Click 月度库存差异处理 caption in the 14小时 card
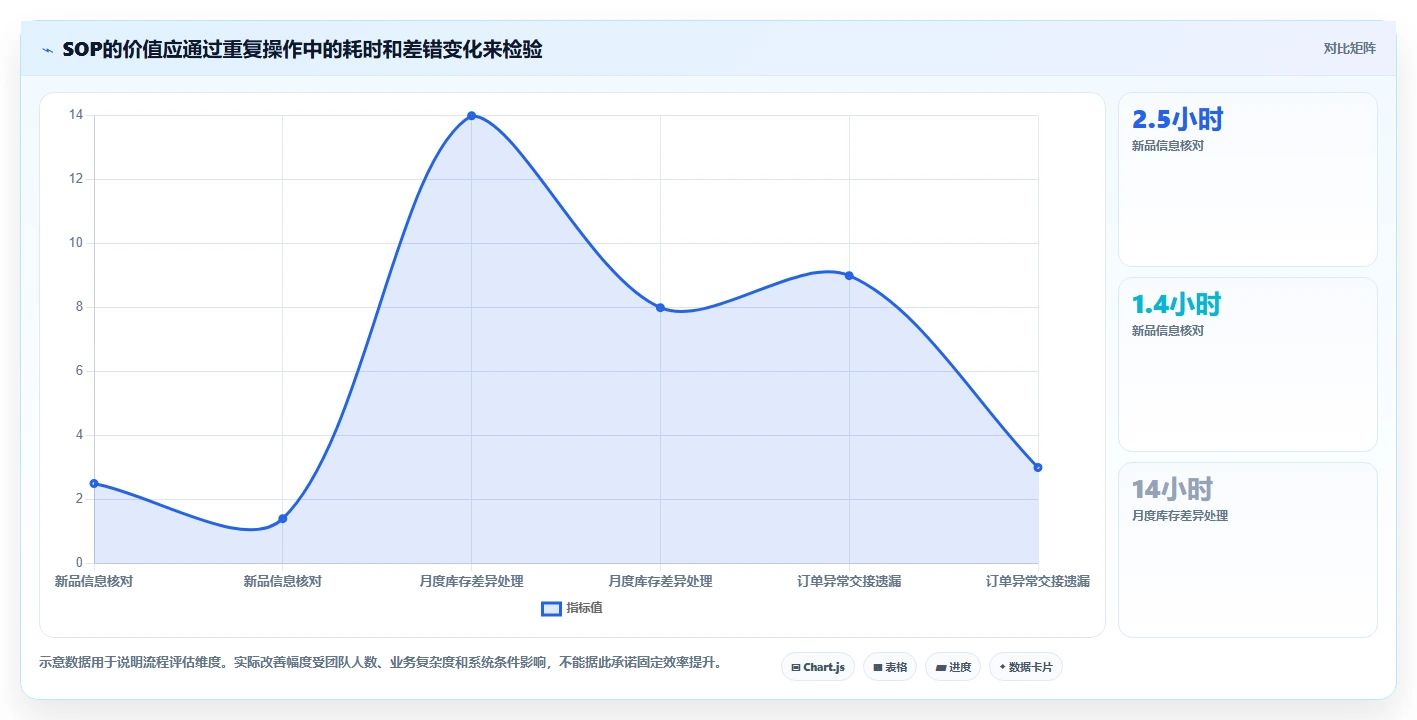Viewport: 1417px width, 720px height. (1180, 516)
